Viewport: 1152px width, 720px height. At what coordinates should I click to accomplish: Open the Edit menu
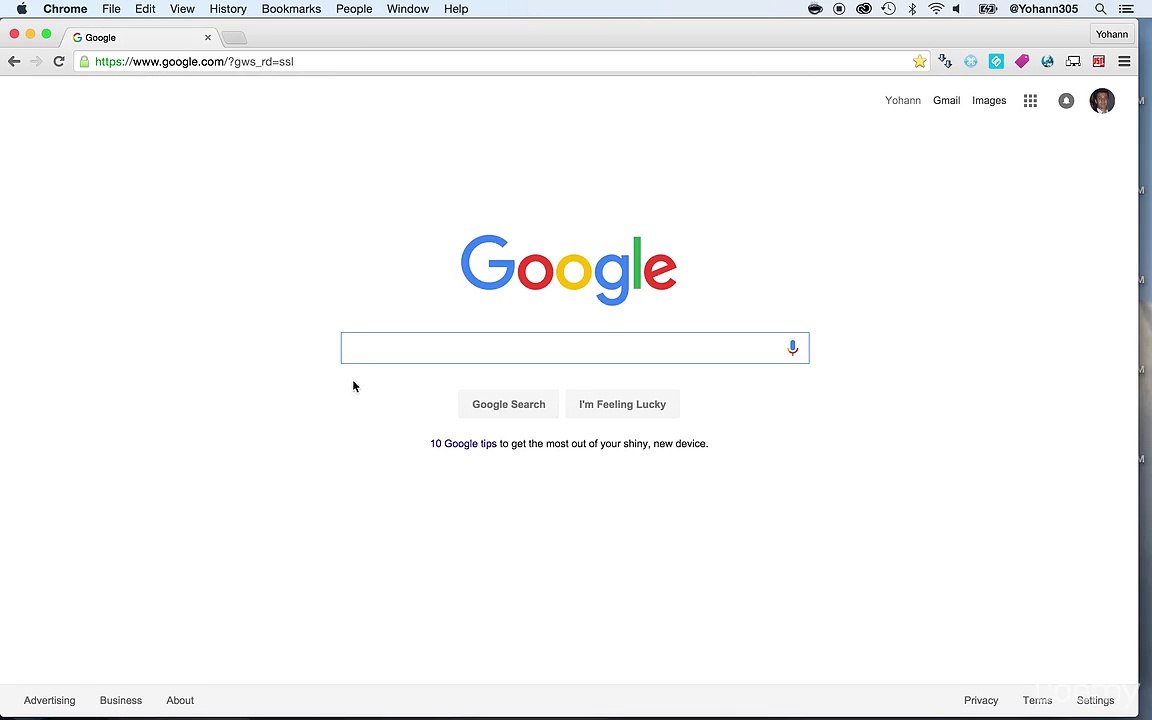[x=145, y=9]
